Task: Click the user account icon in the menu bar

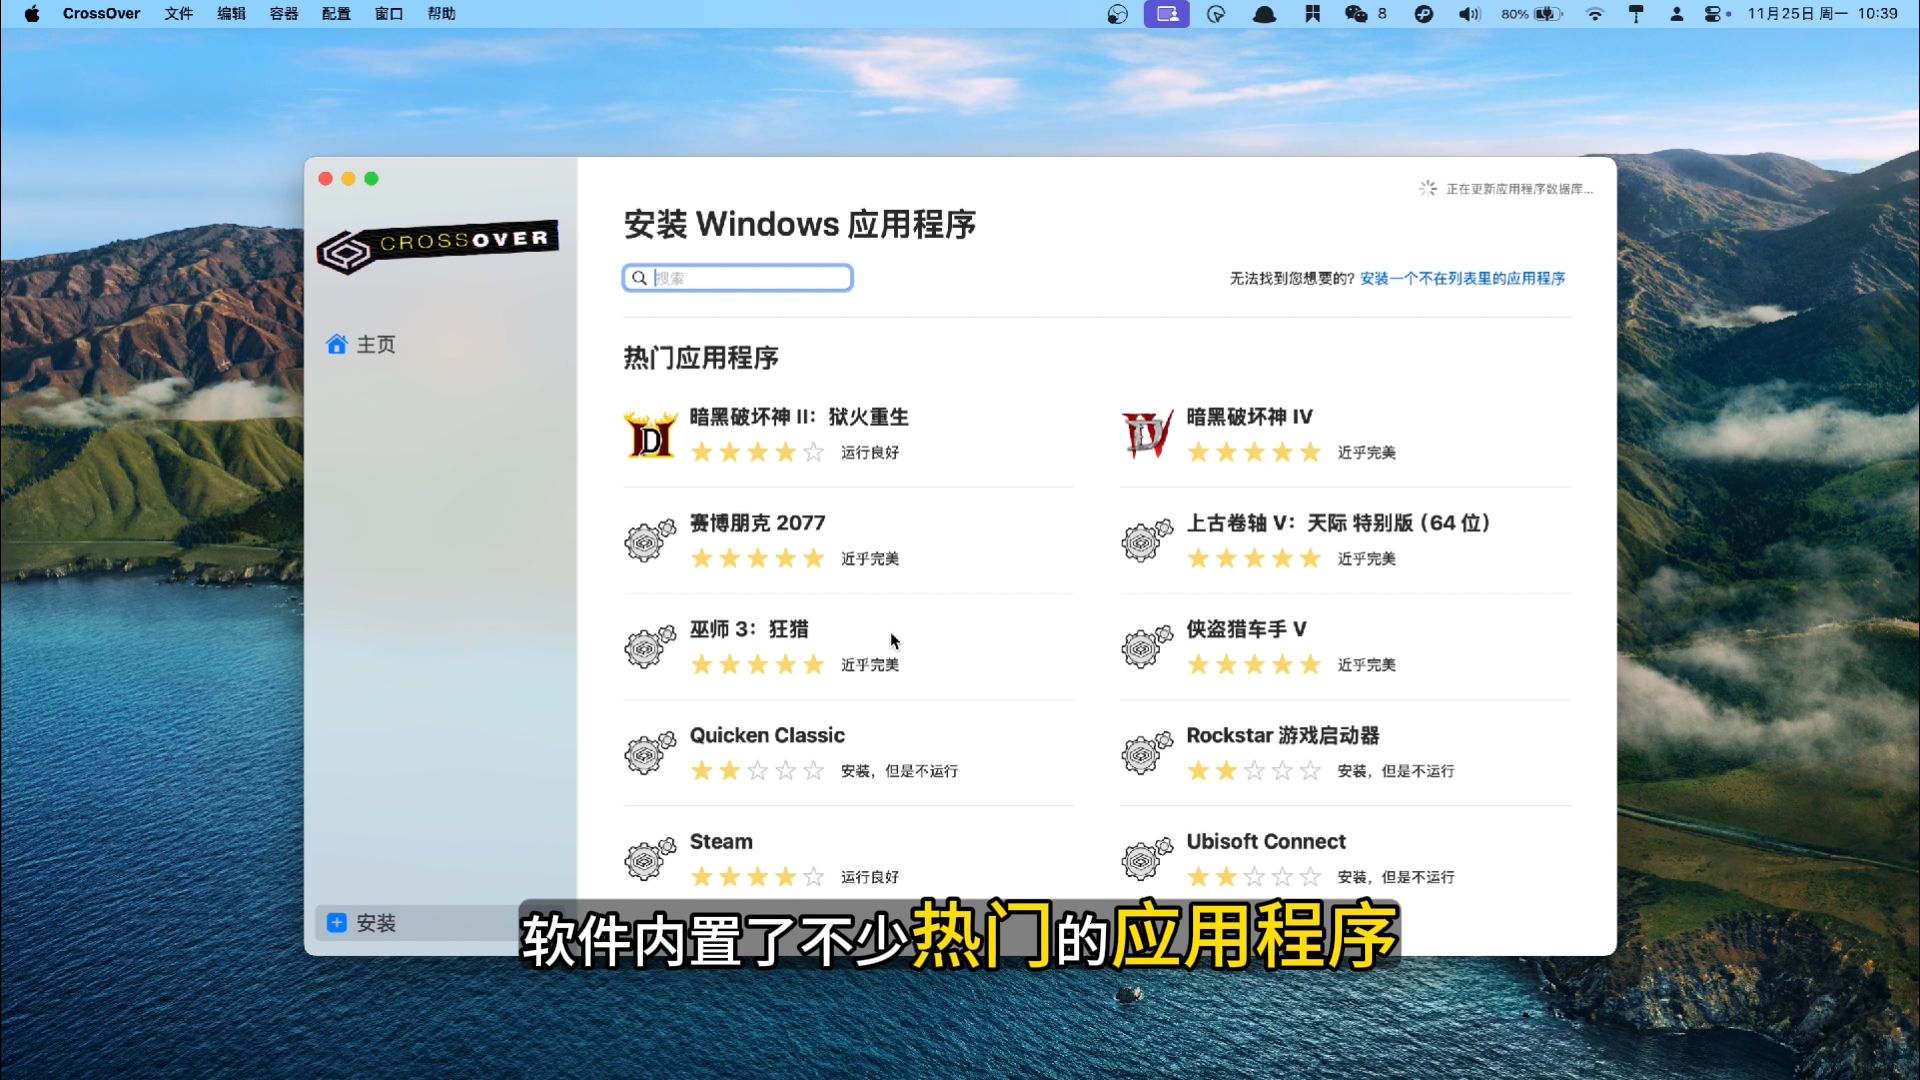Action: pos(1677,14)
